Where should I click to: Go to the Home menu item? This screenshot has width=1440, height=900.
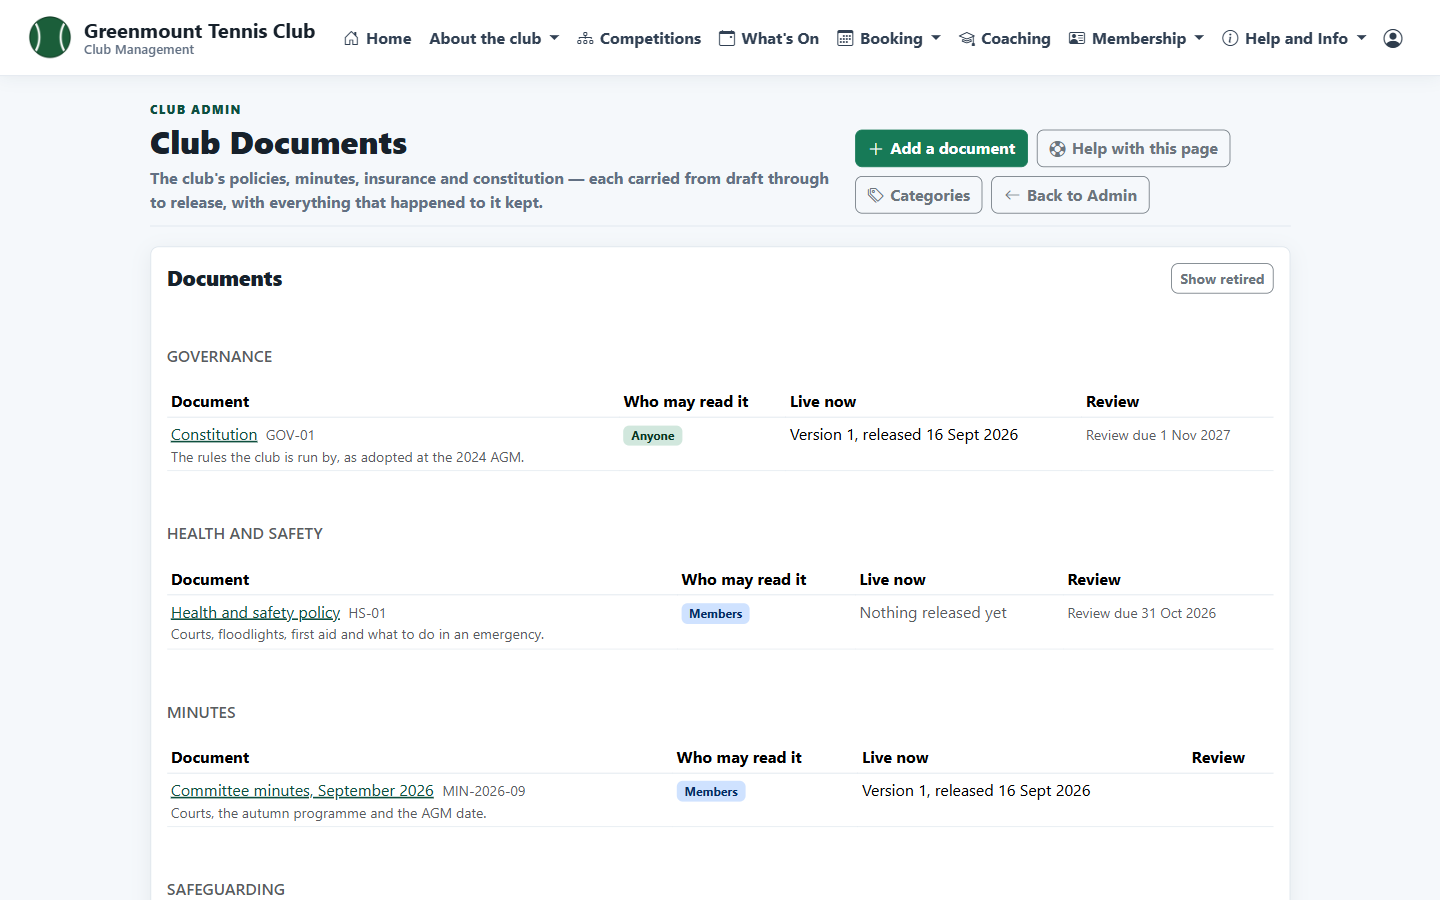377,38
